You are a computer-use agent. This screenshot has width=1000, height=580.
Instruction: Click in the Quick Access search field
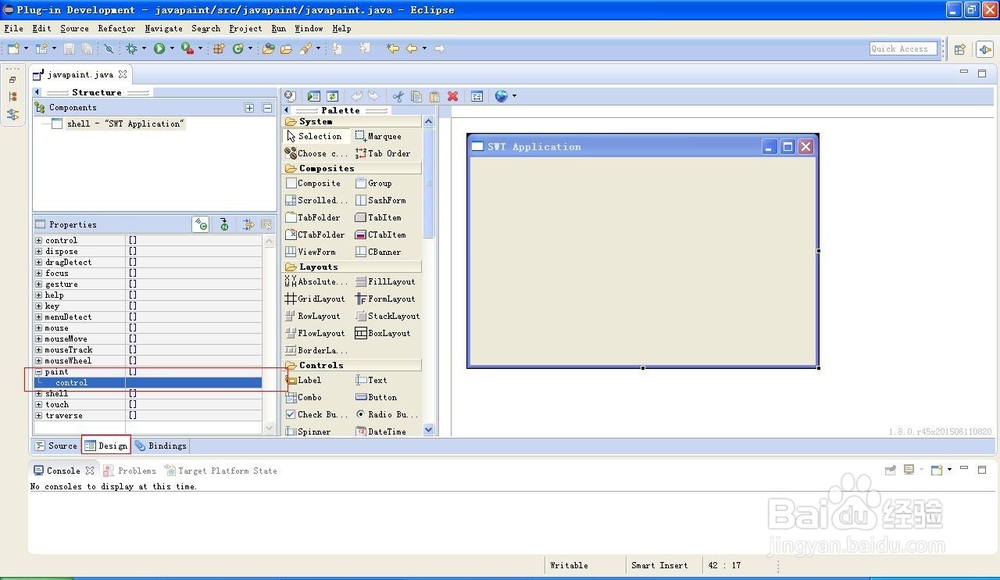pos(903,48)
